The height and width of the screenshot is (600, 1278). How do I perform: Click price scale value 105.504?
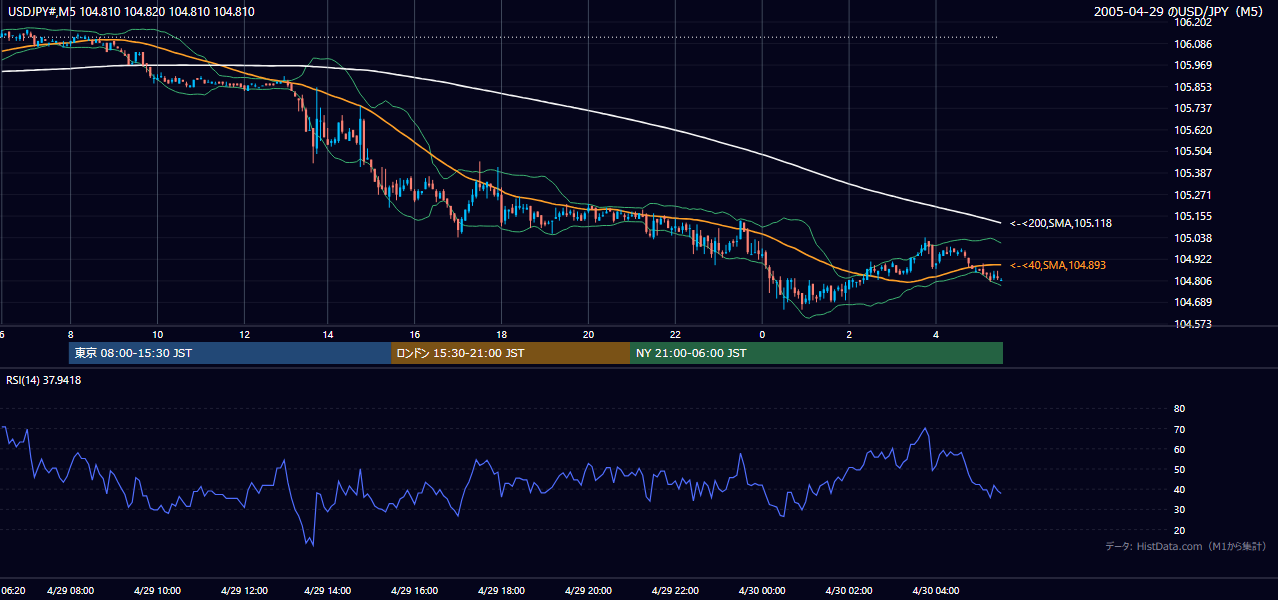pyautogui.click(x=1193, y=152)
